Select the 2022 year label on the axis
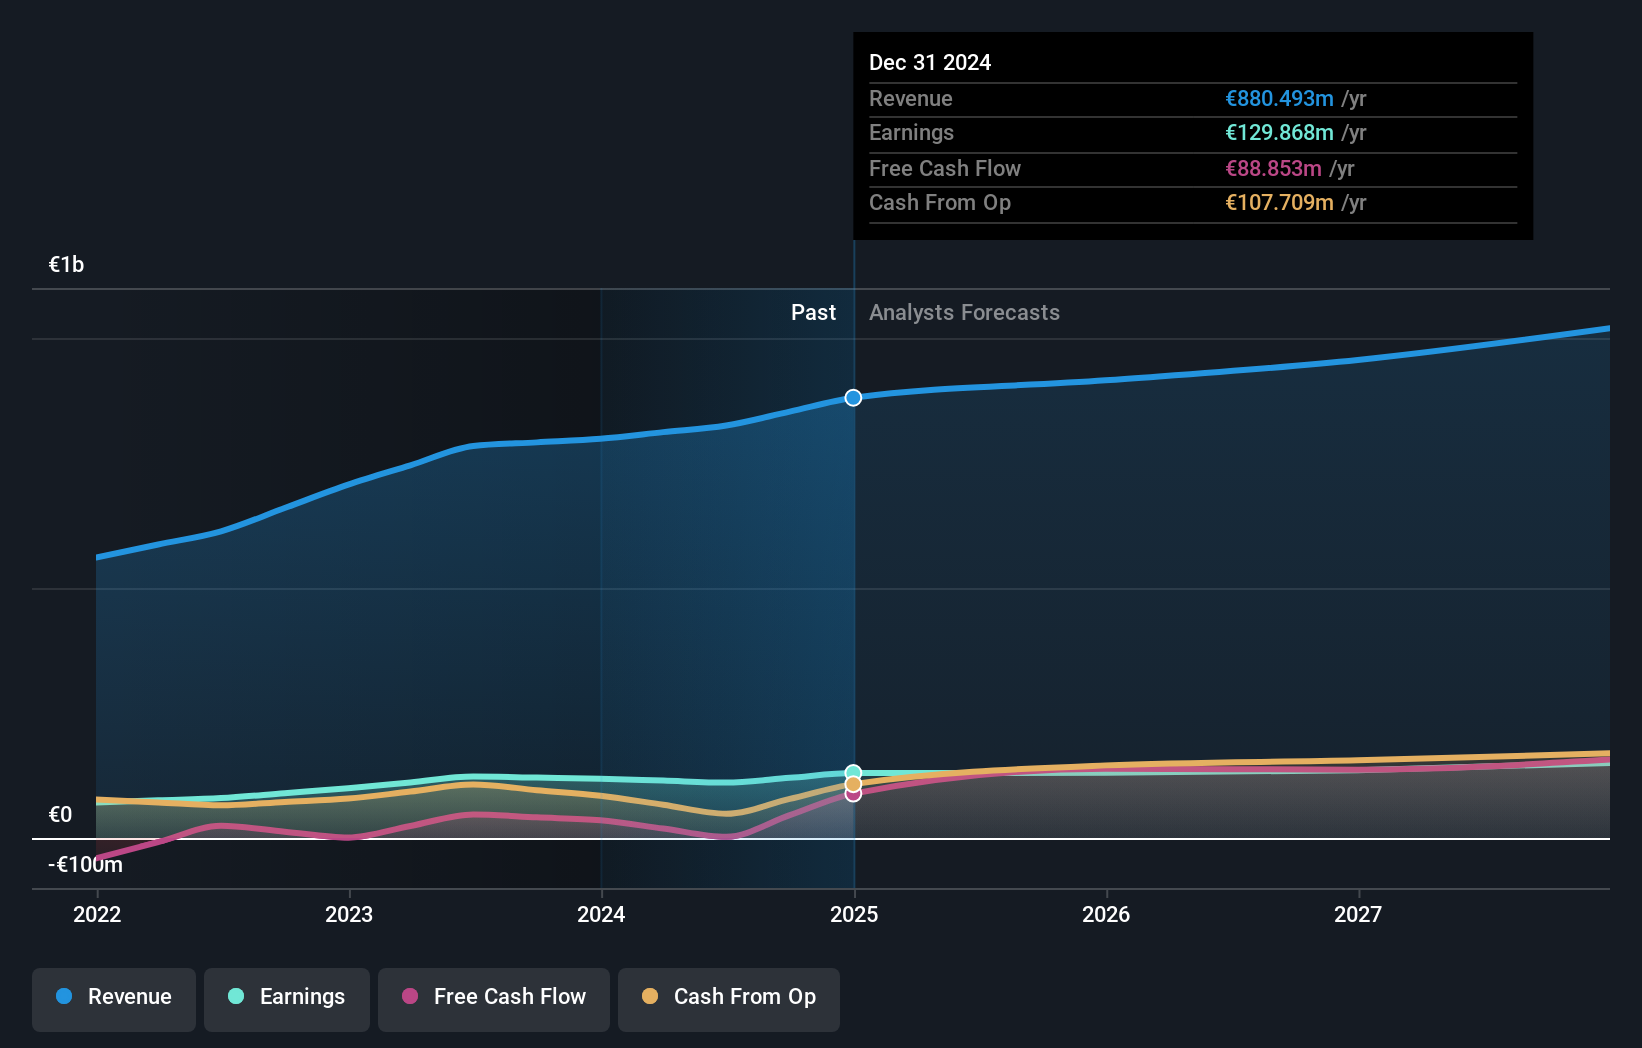 [x=96, y=914]
